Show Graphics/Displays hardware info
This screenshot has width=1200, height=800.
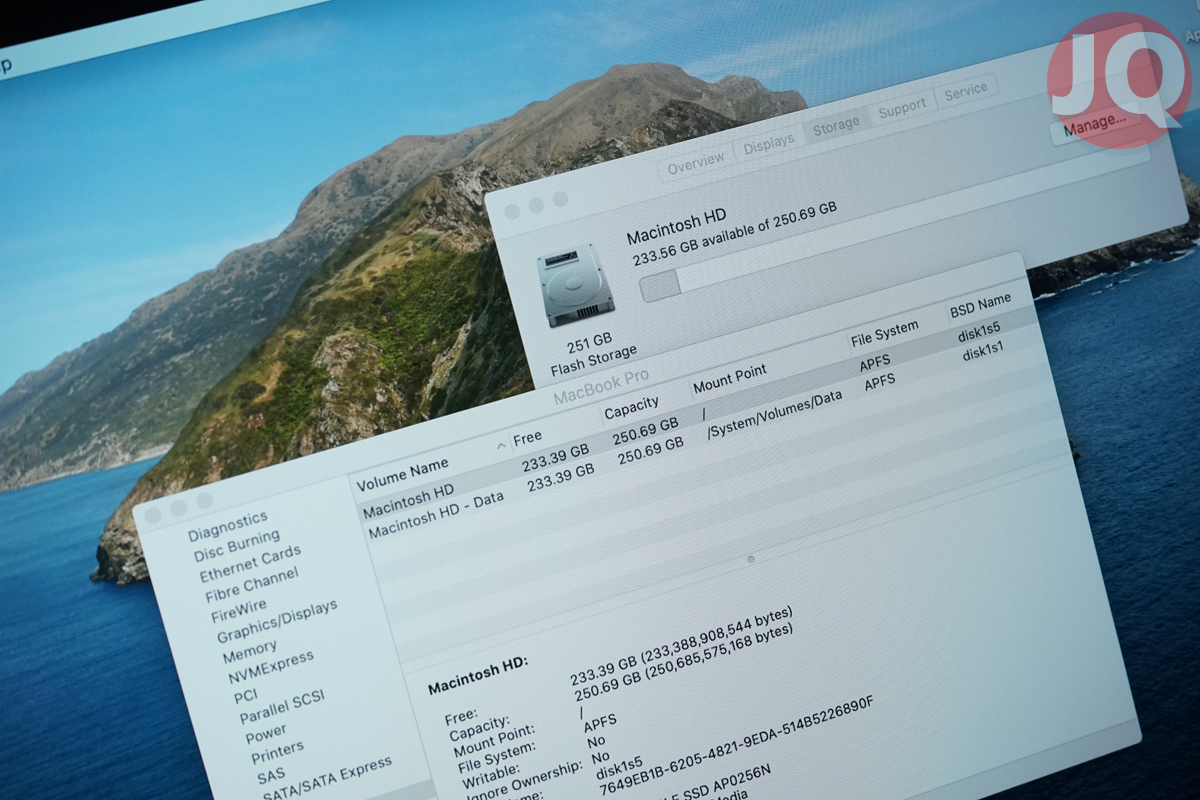coord(277,620)
